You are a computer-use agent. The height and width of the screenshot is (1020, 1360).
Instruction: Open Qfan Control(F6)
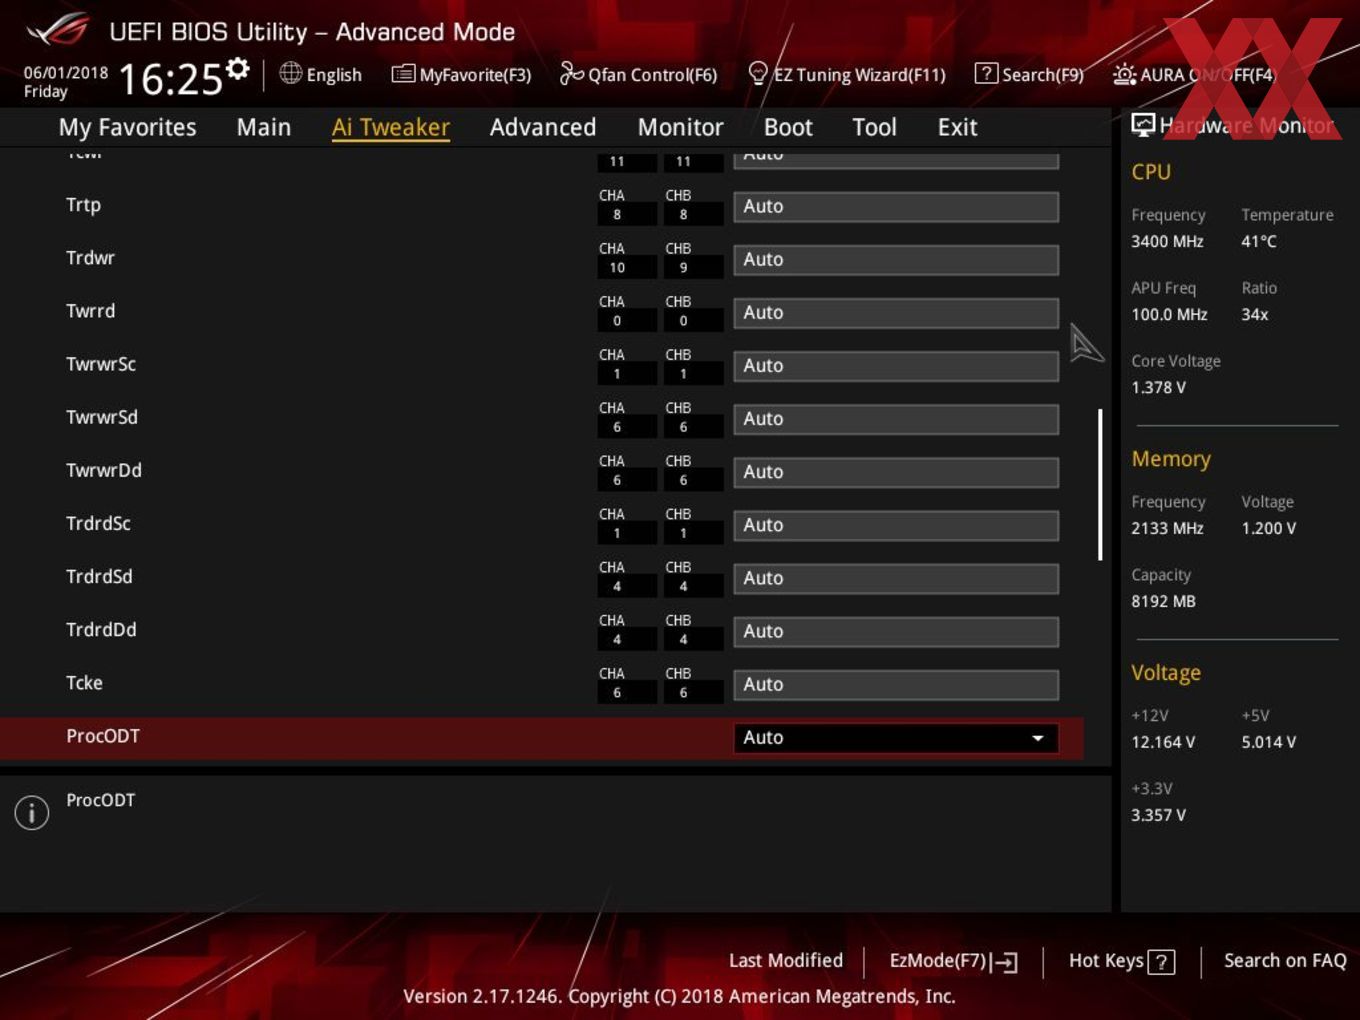tap(638, 74)
